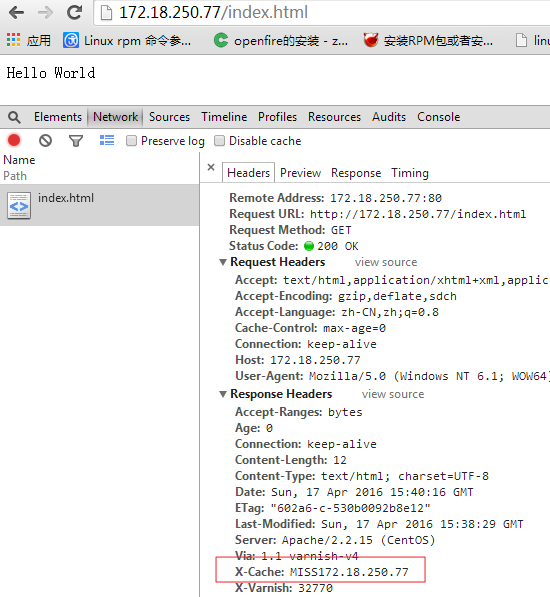The width and height of the screenshot is (550, 597).
Task: Select the Preview detail tab
Action: click(300, 173)
